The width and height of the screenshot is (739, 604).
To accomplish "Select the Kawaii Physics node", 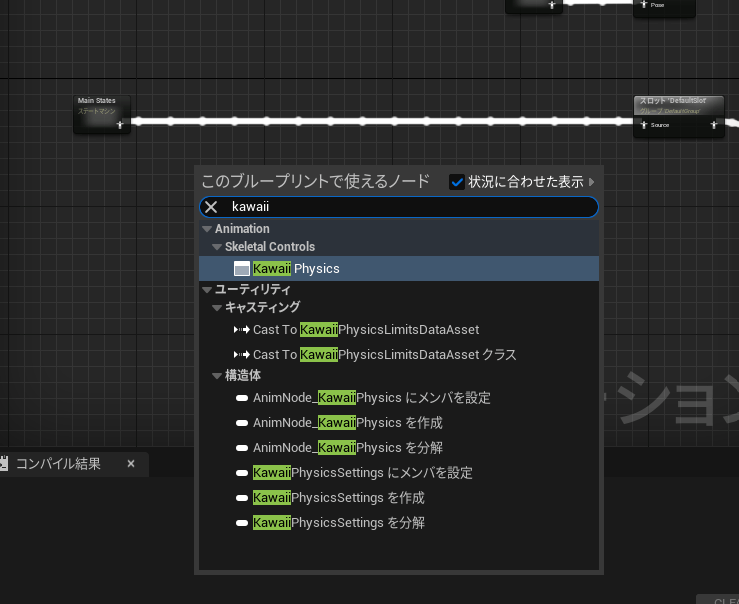I will (399, 269).
